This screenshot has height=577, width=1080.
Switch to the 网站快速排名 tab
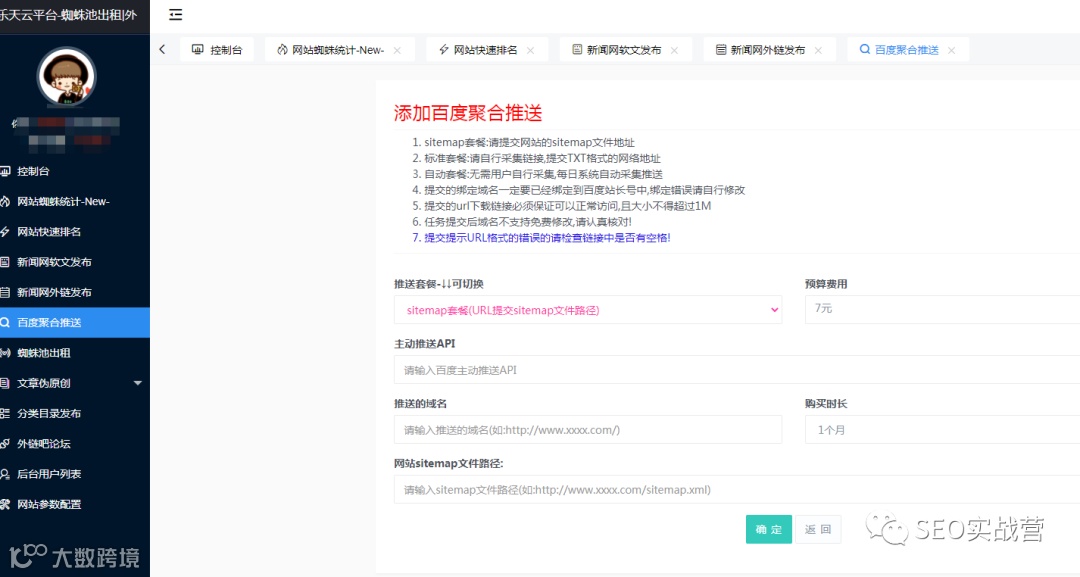click(x=485, y=50)
